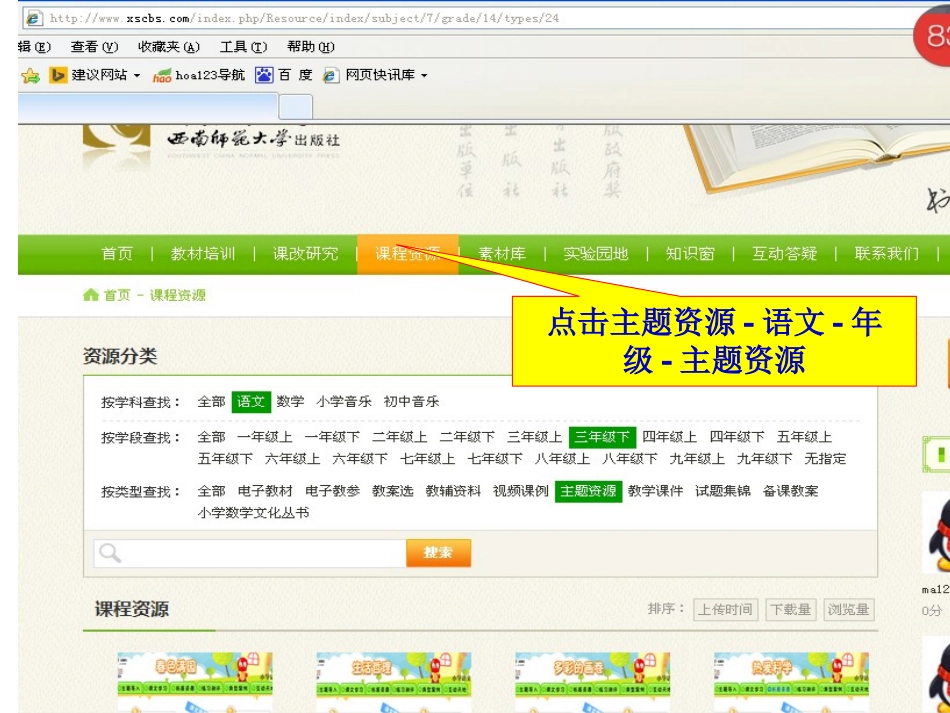The width and height of the screenshot is (950, 713).
Task: Sort by 上传时间
Action: (x=725, y=609)
